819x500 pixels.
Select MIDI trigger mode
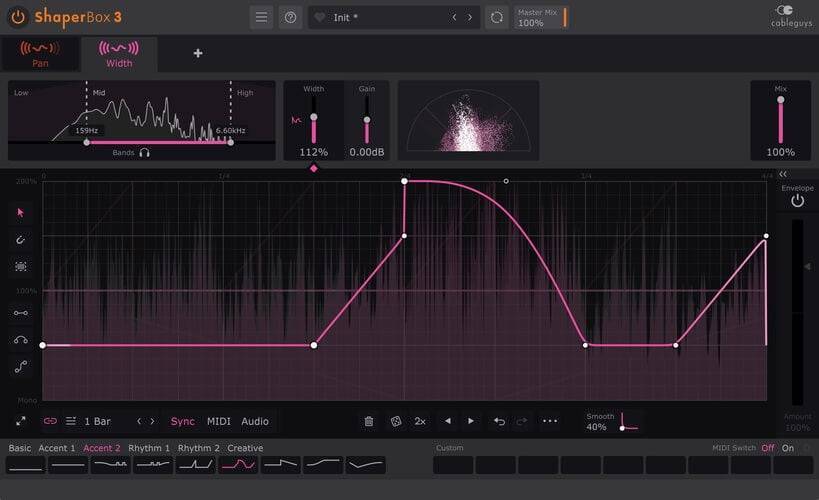coord(218,421)
